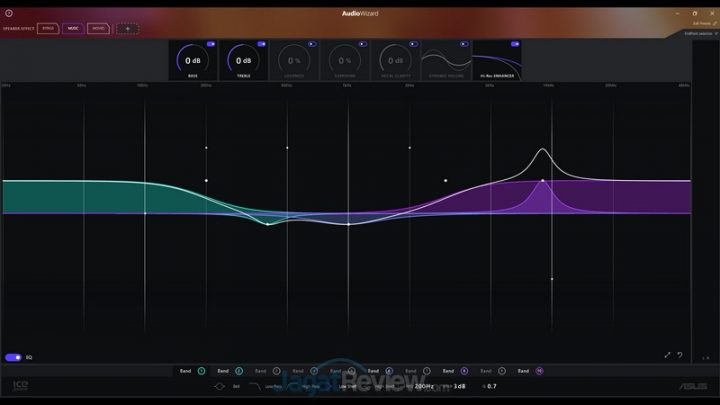Select EQ Band 2 circle icon
720x405 pixels.
coord(239,371)
